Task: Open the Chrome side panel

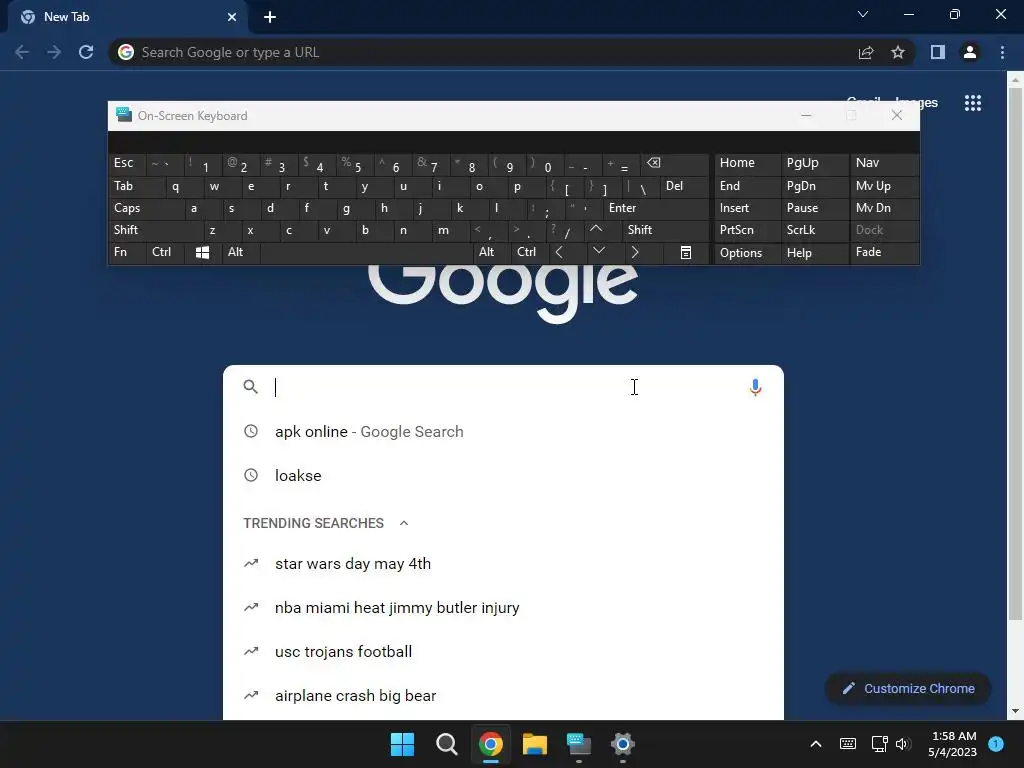Action: click(x=938, y=52)
